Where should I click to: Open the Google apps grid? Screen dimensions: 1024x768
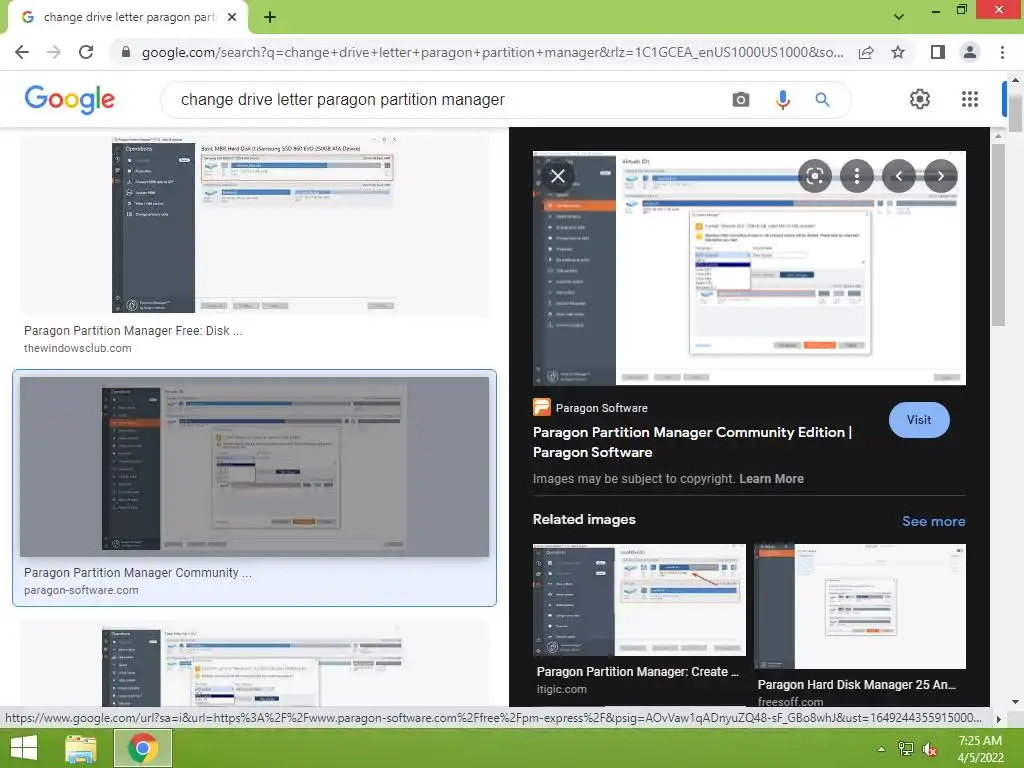tap(970, 99)
